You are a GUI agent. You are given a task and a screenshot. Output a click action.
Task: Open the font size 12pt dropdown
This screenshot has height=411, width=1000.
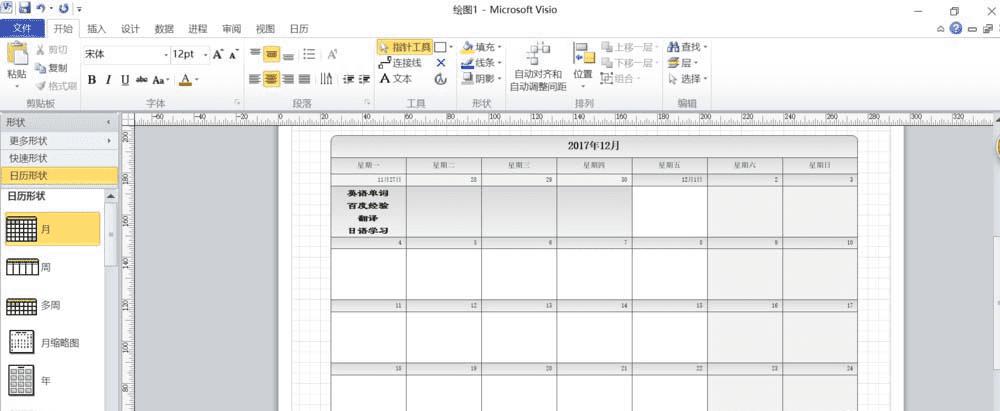pyautogui.click(x=205, y=55)
